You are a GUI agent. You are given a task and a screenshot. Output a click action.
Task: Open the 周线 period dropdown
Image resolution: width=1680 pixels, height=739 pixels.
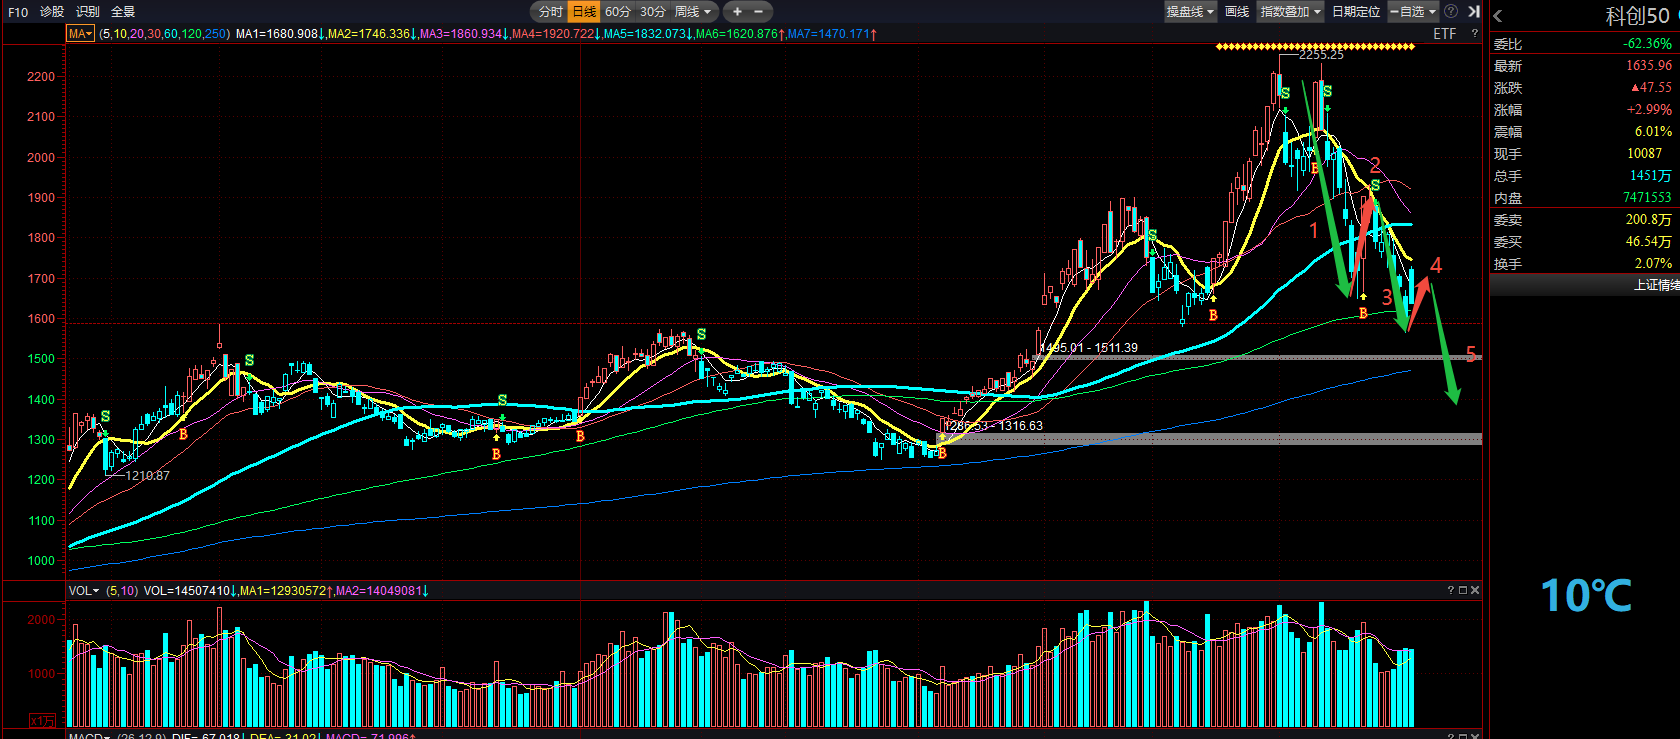pyautogui.click(x=693, y=12)
